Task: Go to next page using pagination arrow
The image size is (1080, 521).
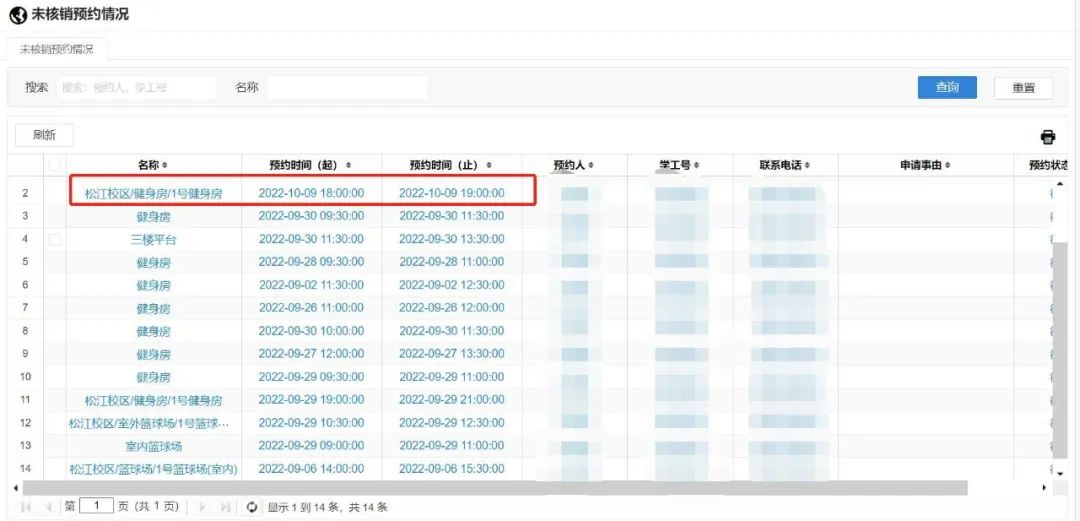Action: coord(204,507)
